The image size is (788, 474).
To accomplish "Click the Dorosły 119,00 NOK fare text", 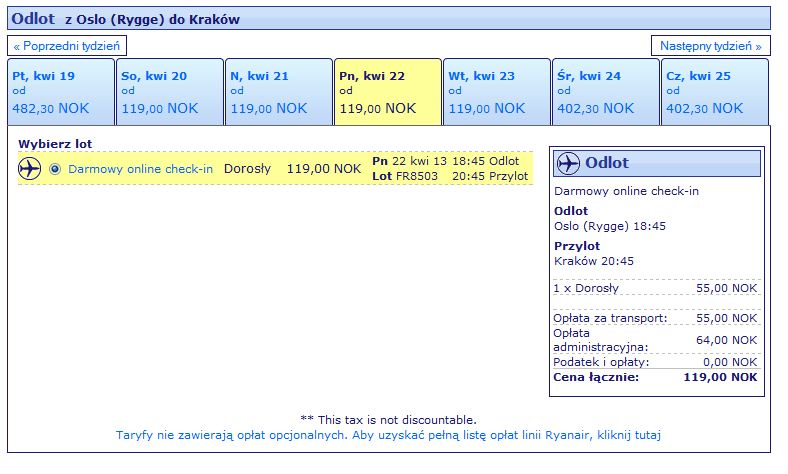I will click(x=292, y=169).
